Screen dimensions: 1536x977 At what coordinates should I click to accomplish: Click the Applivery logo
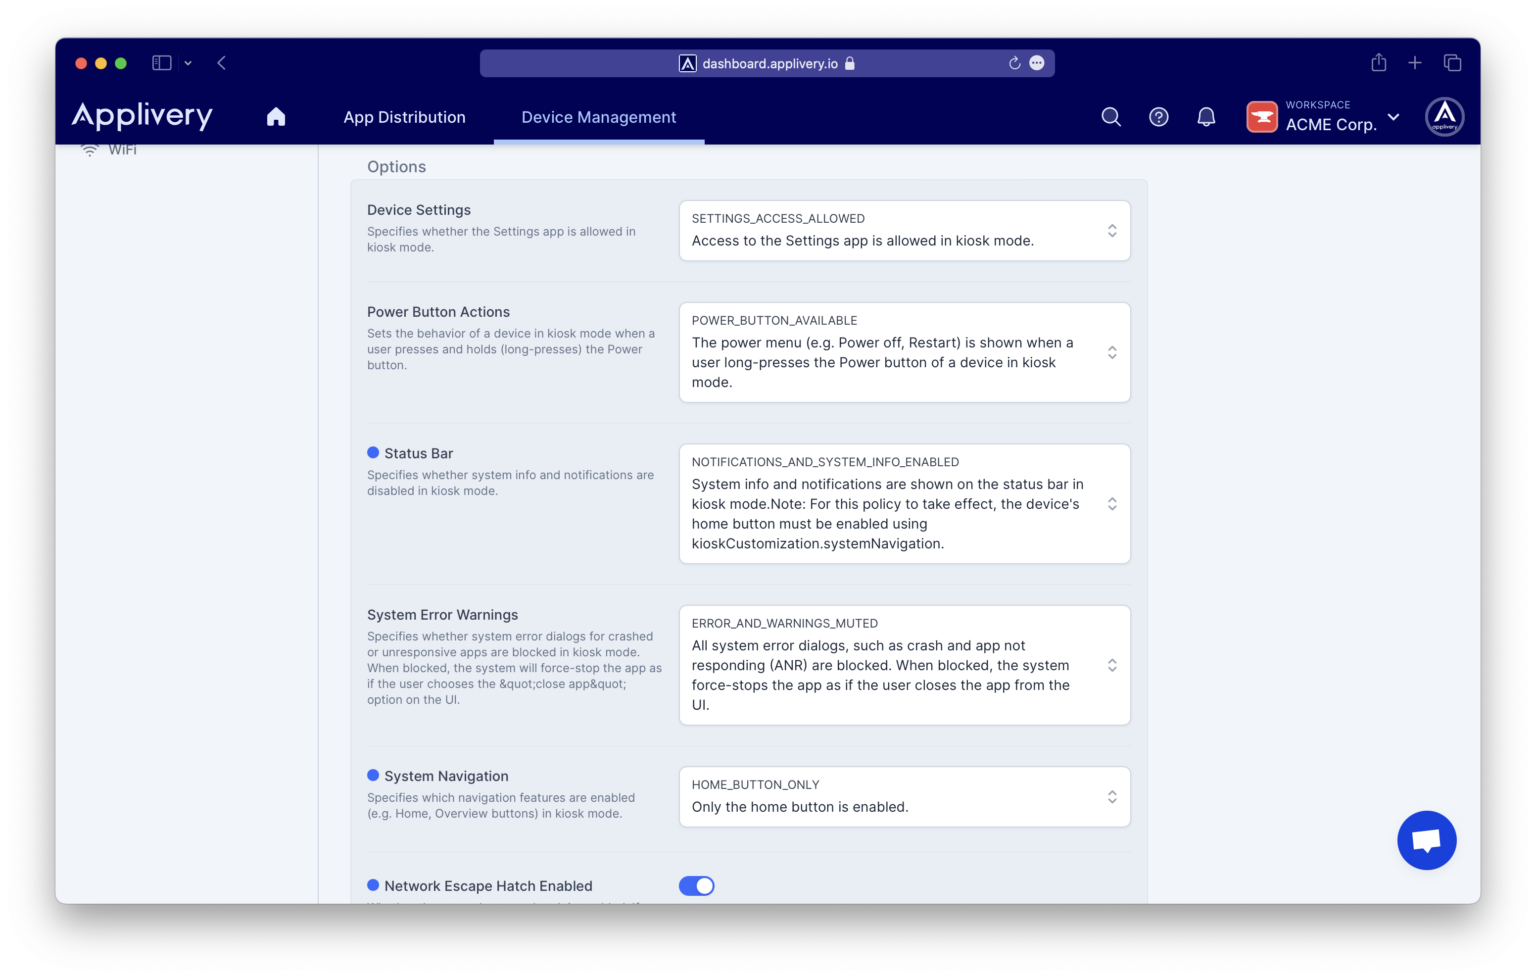click(141, 116)
